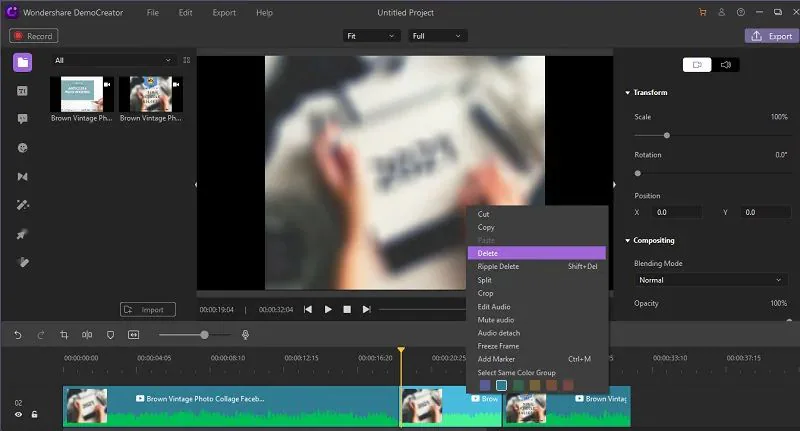Click the purple Export button

click(772, 36)
